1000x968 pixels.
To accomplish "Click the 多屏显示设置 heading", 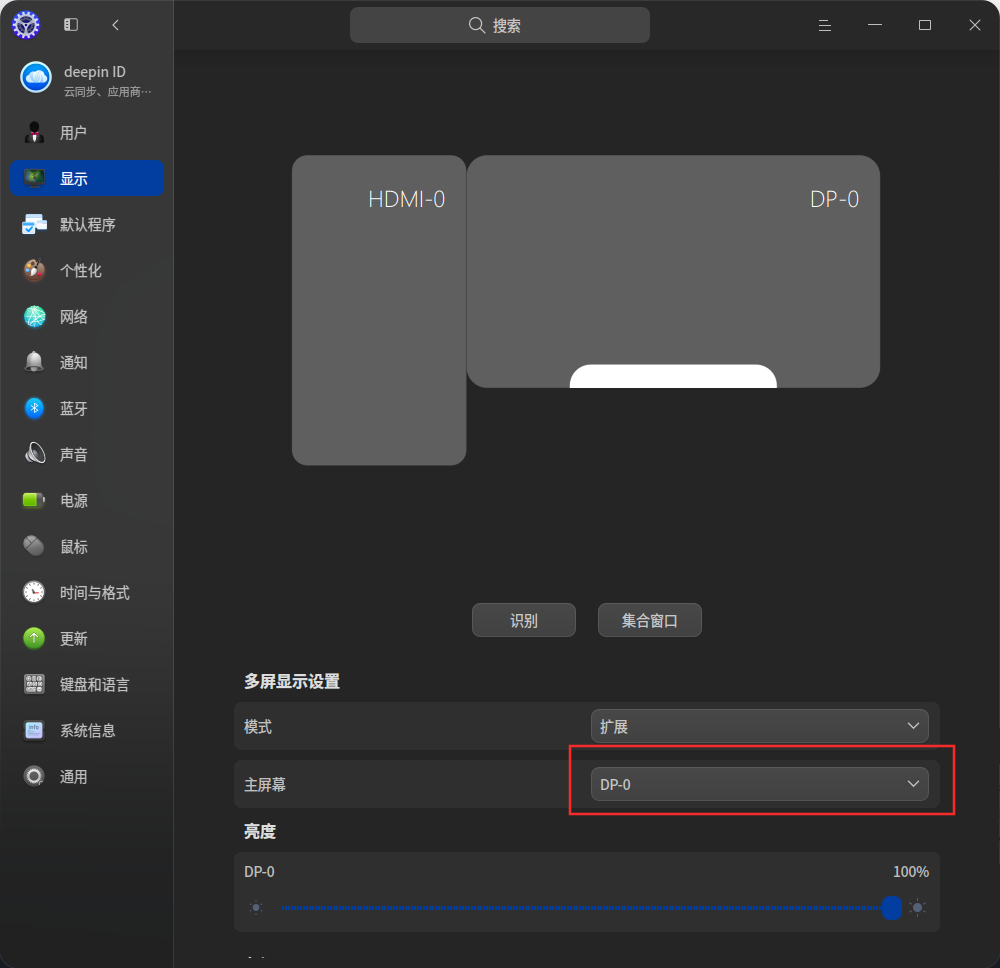I will (292, 682).
